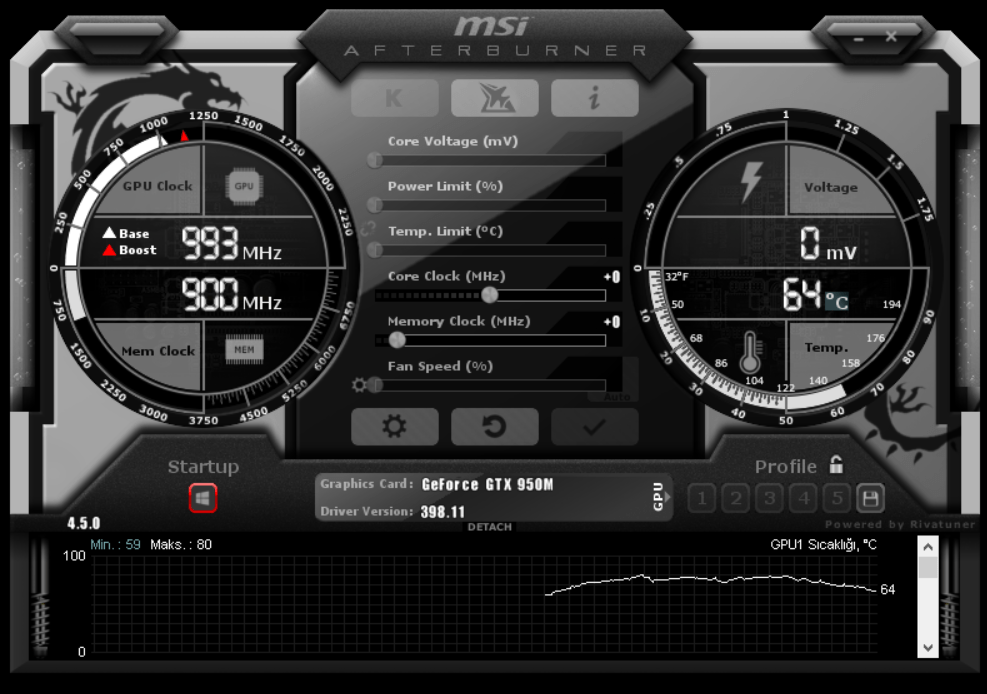Expand the GPU selector arrow
The height and width of the screenshot is (694, 987).
tap(668, 497)
